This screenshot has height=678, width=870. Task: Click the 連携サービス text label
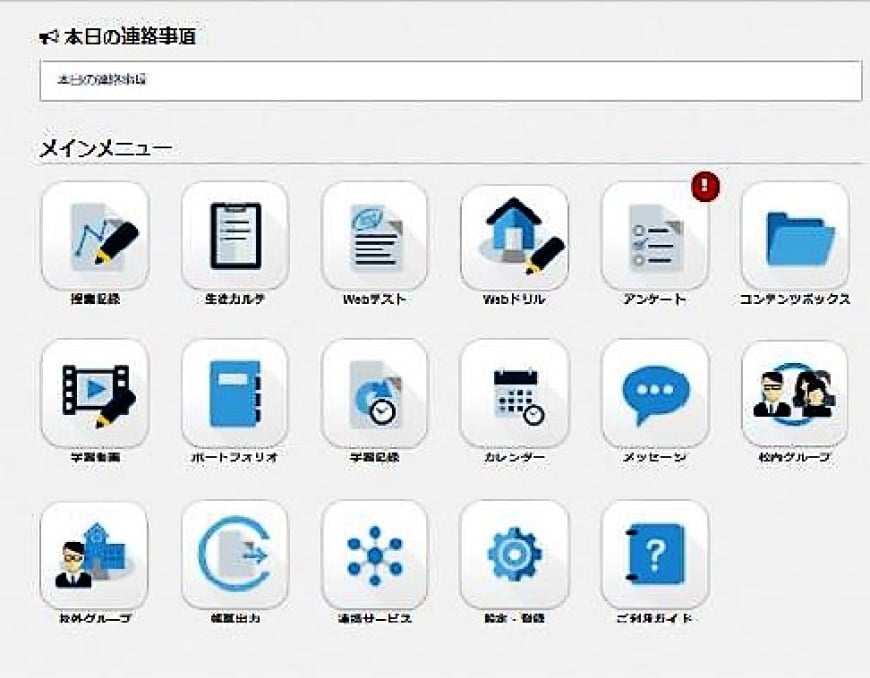375,618
